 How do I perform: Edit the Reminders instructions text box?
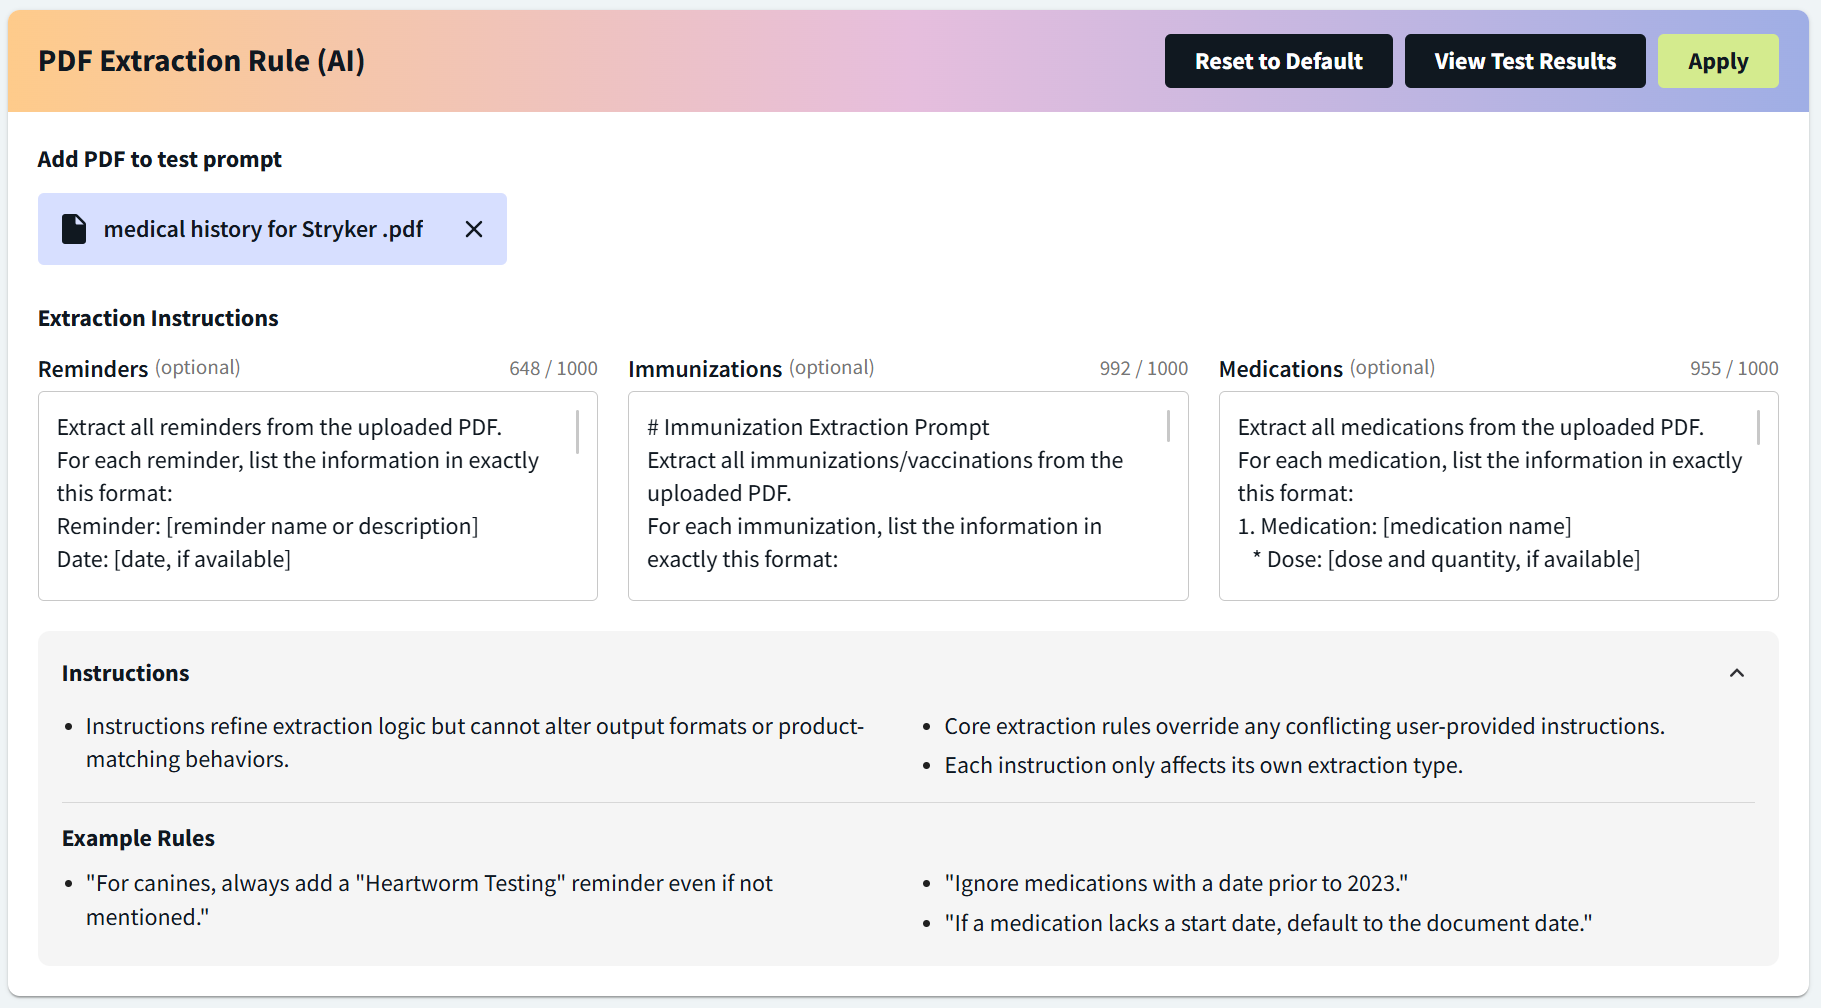318,496
